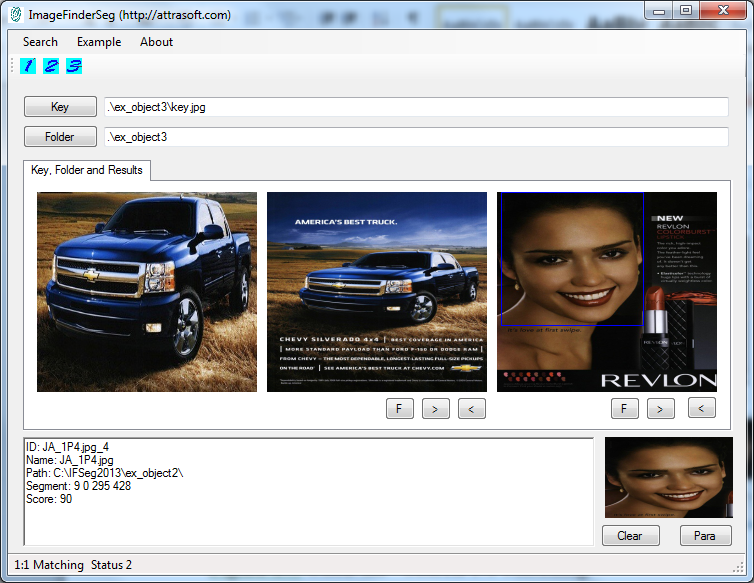Open the Example menu

[99, 42]
